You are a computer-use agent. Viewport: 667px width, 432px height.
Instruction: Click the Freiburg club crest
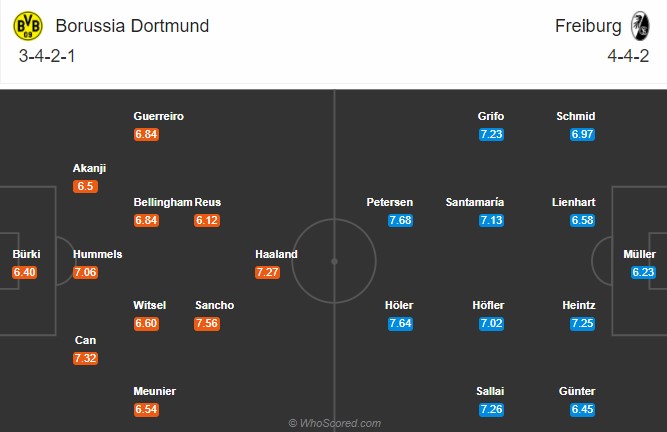click(640, 26)
